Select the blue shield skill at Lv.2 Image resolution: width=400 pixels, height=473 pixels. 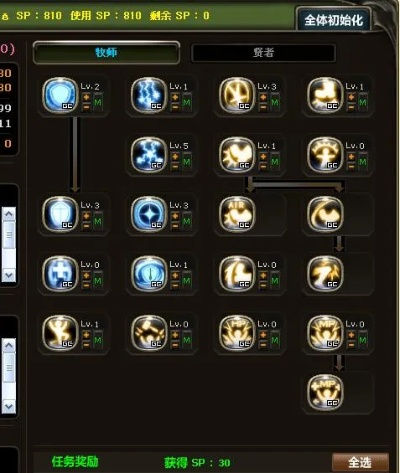[x=60, y=95]
